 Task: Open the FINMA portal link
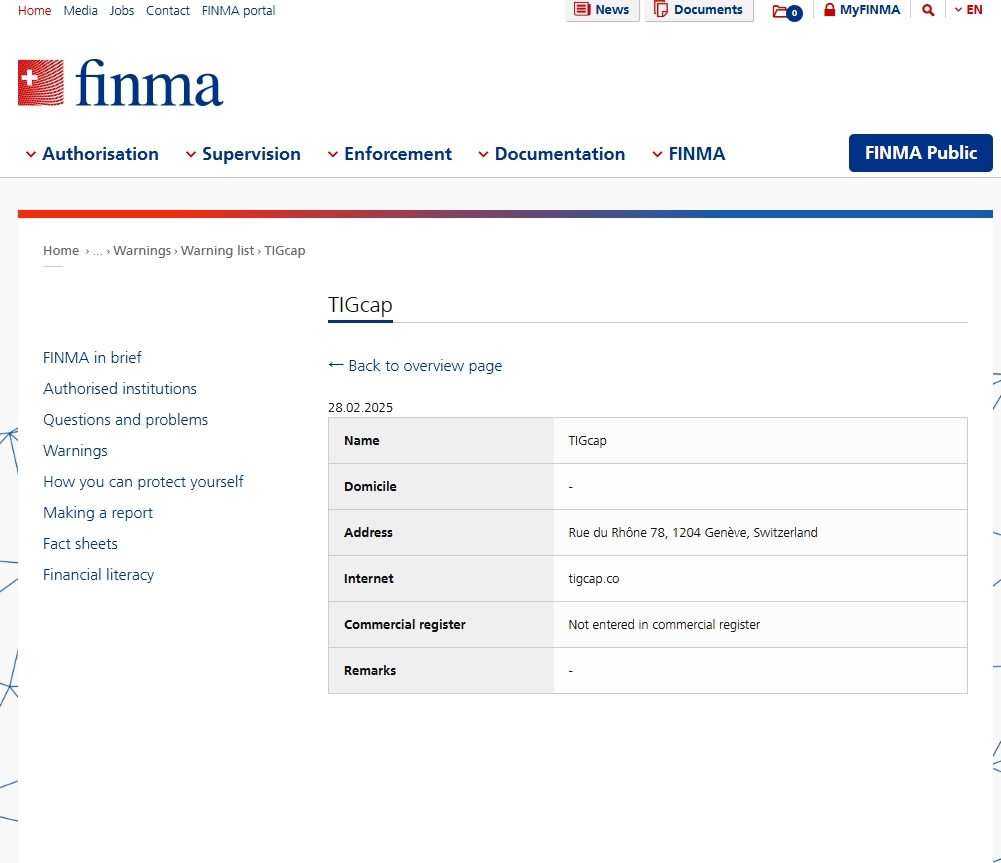tap(238, 10)
